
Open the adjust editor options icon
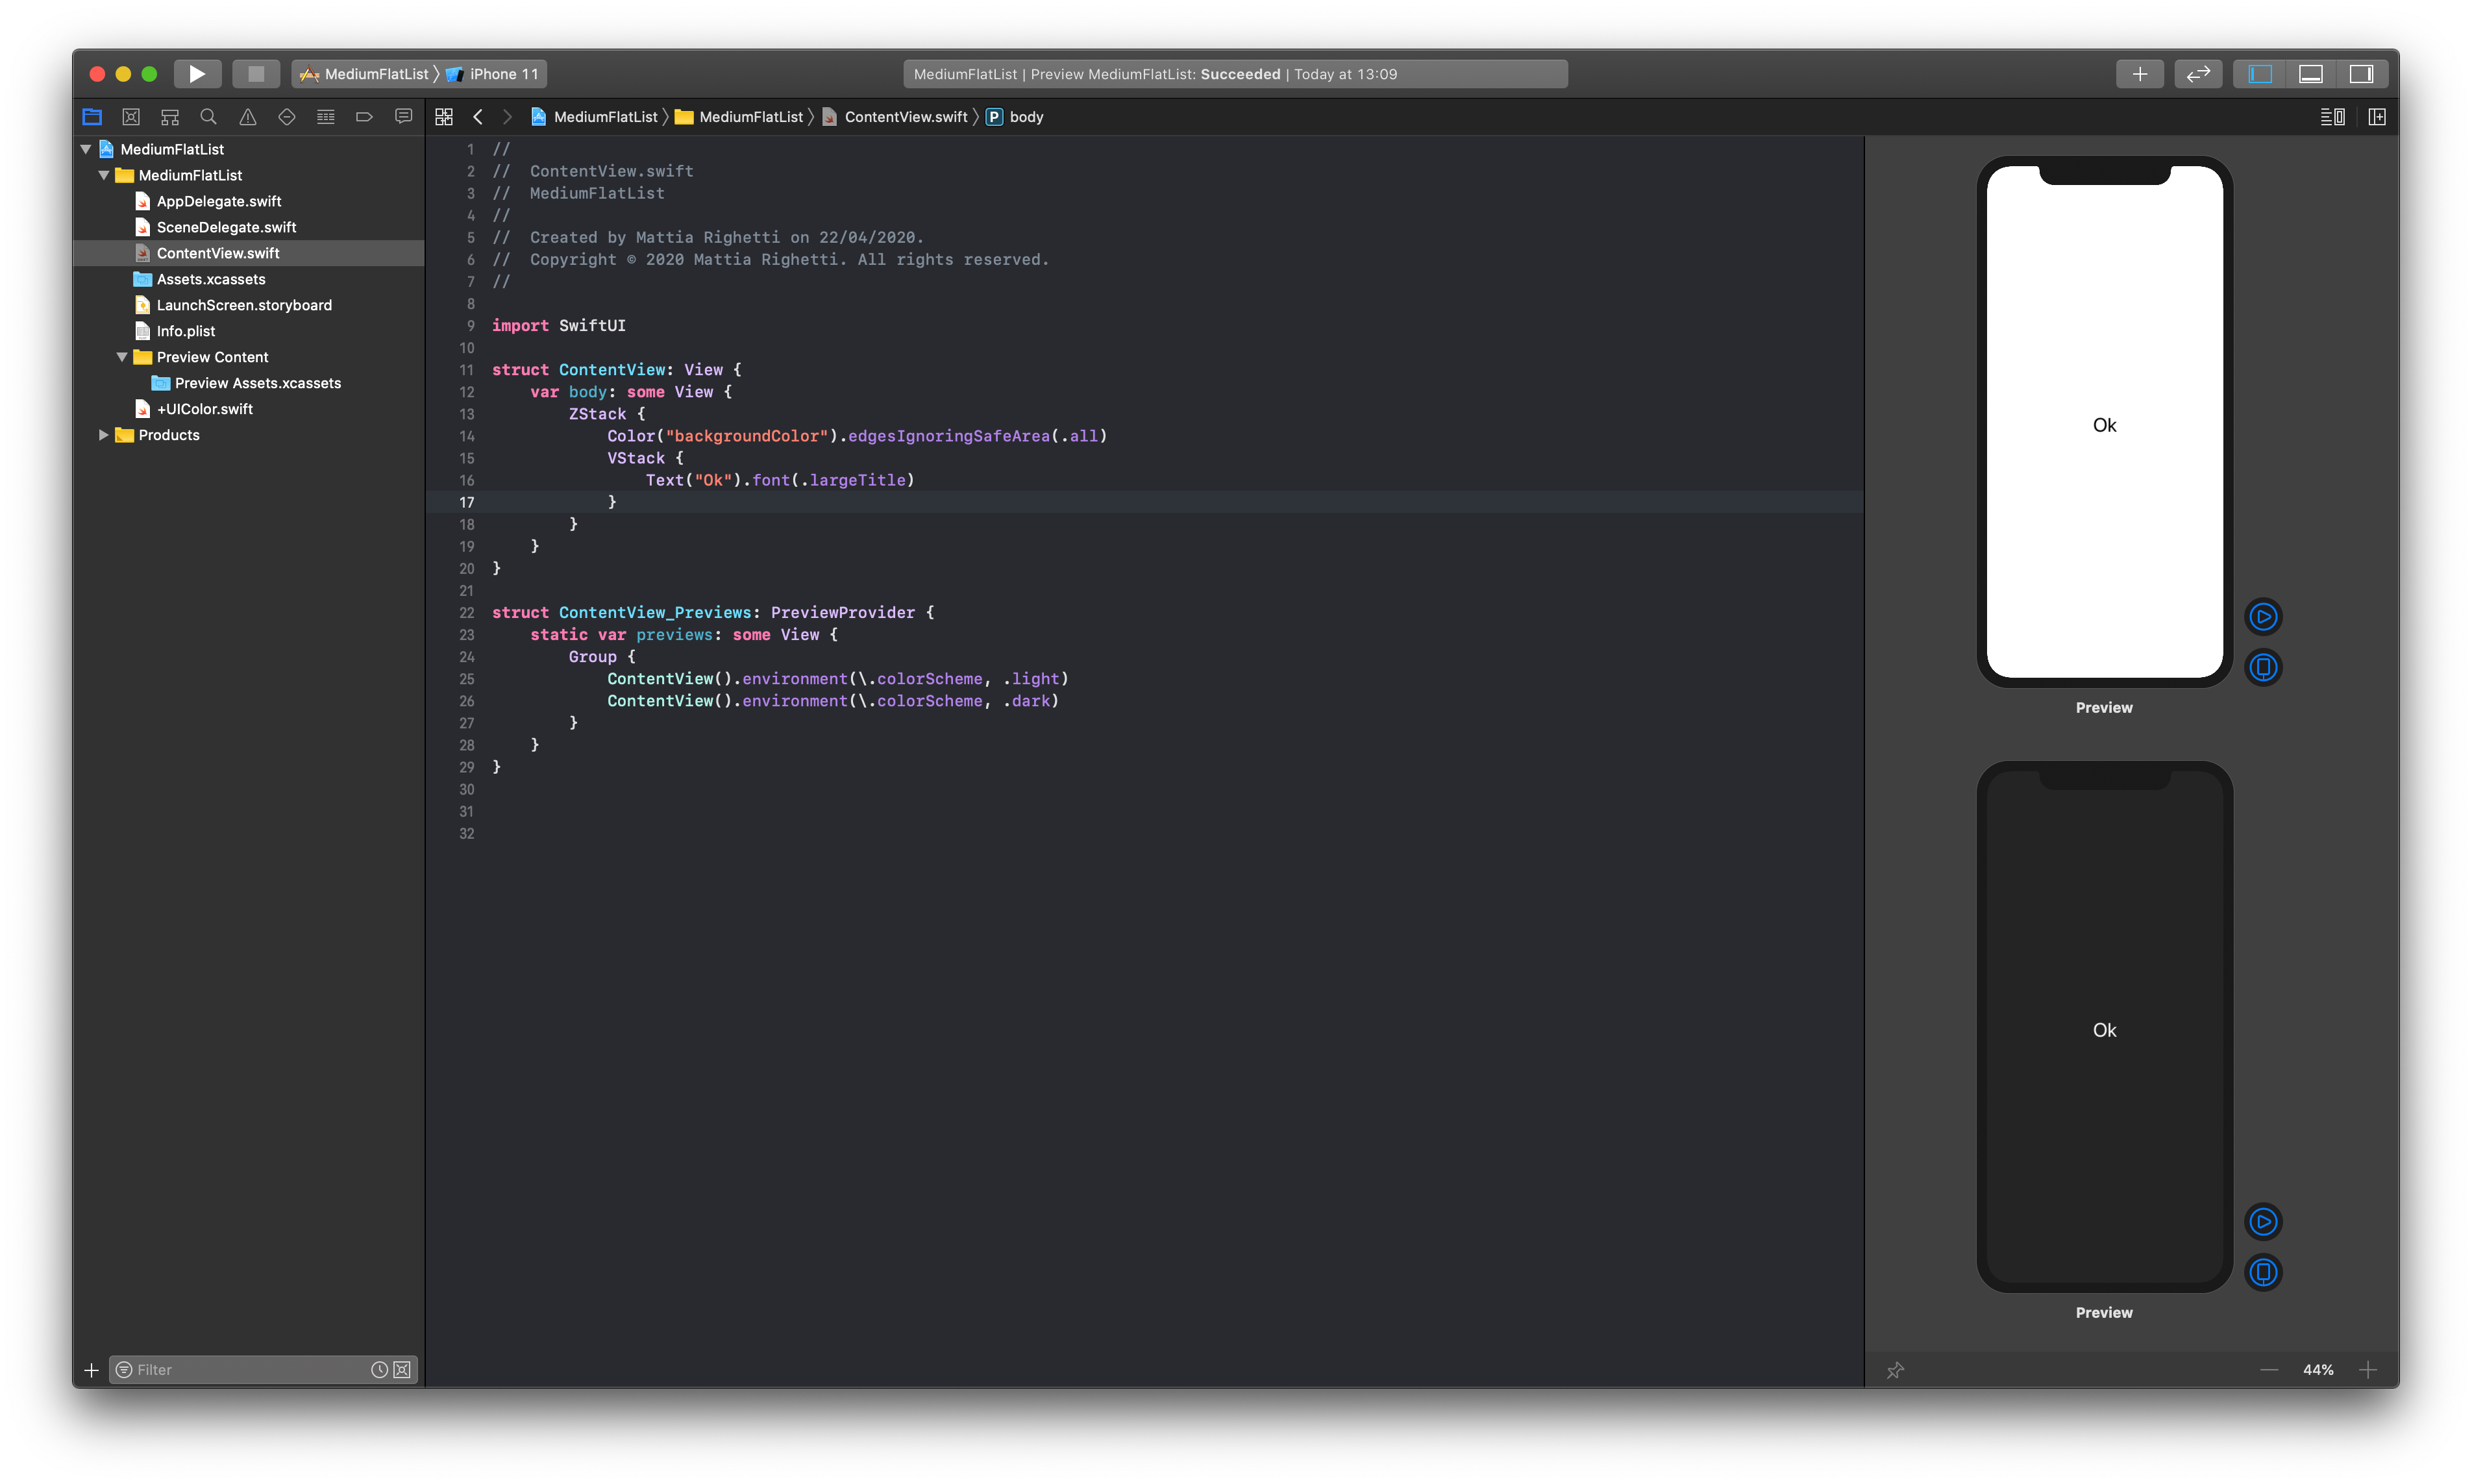[2331, 117]
